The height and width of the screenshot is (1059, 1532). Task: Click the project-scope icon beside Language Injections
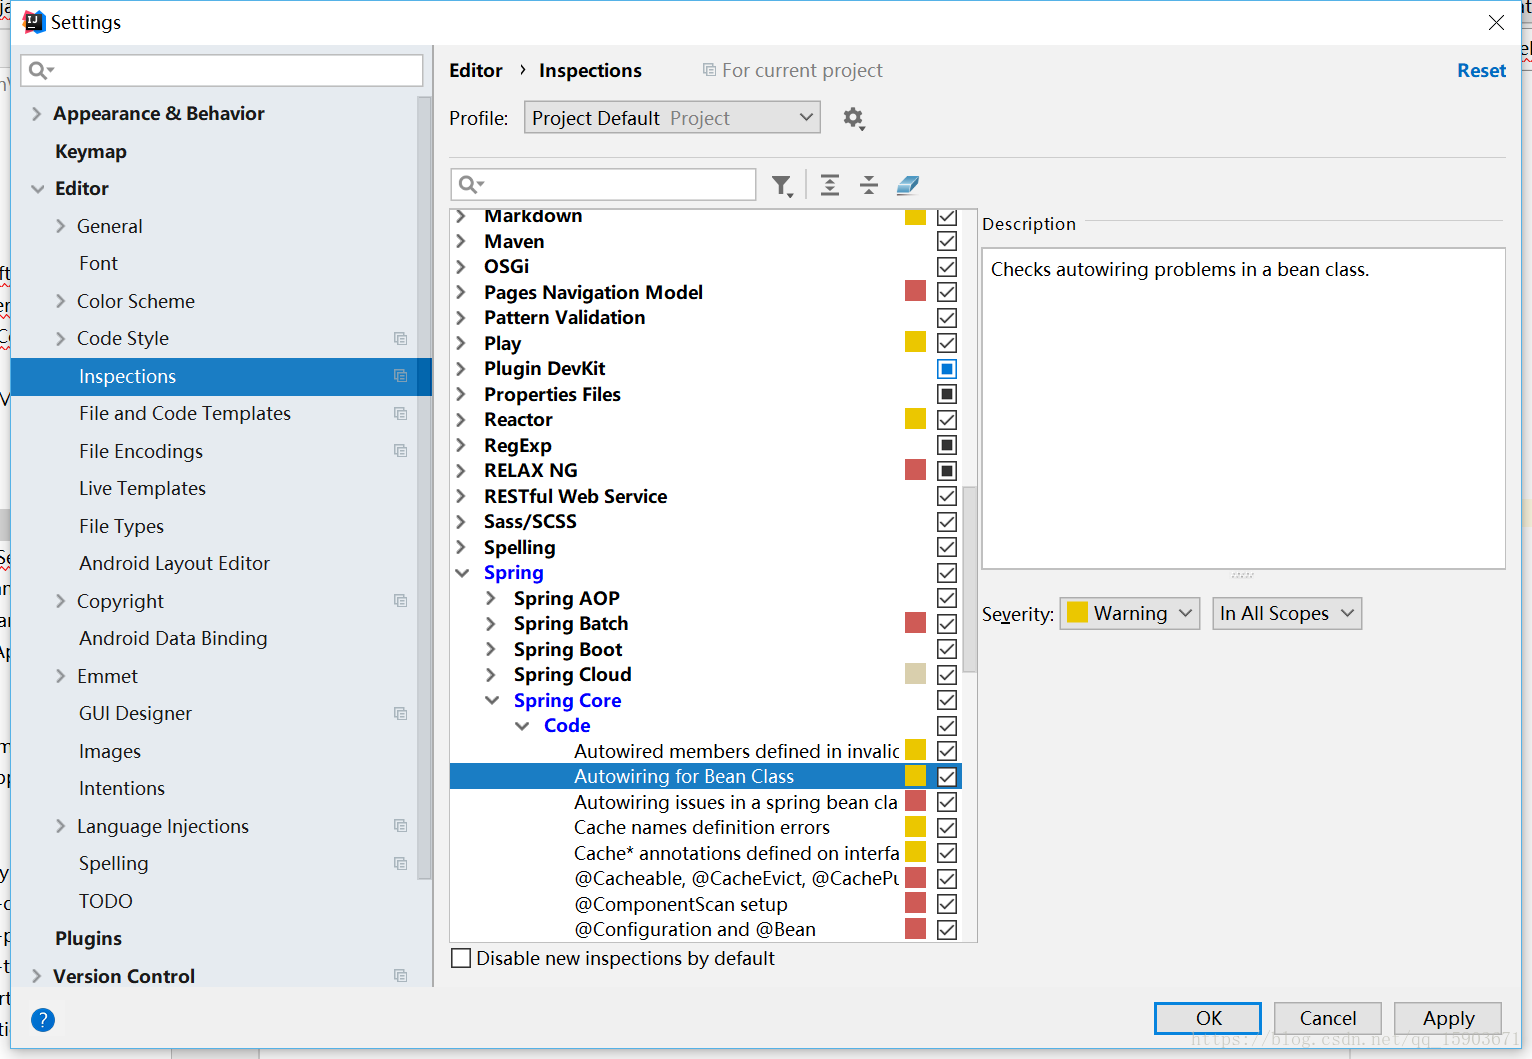(401, 826)
